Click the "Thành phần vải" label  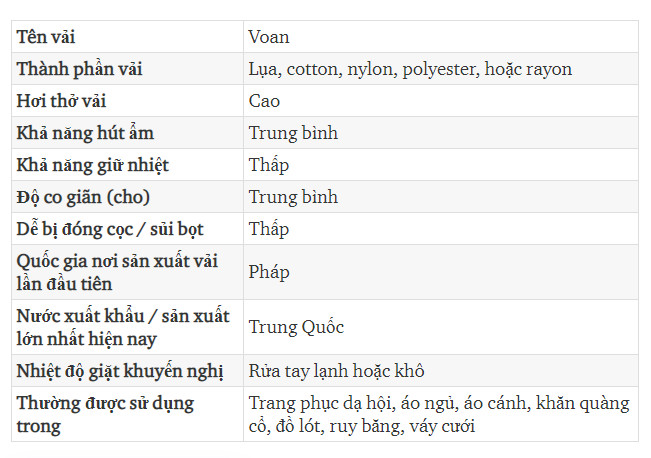[x=79, y=69]
